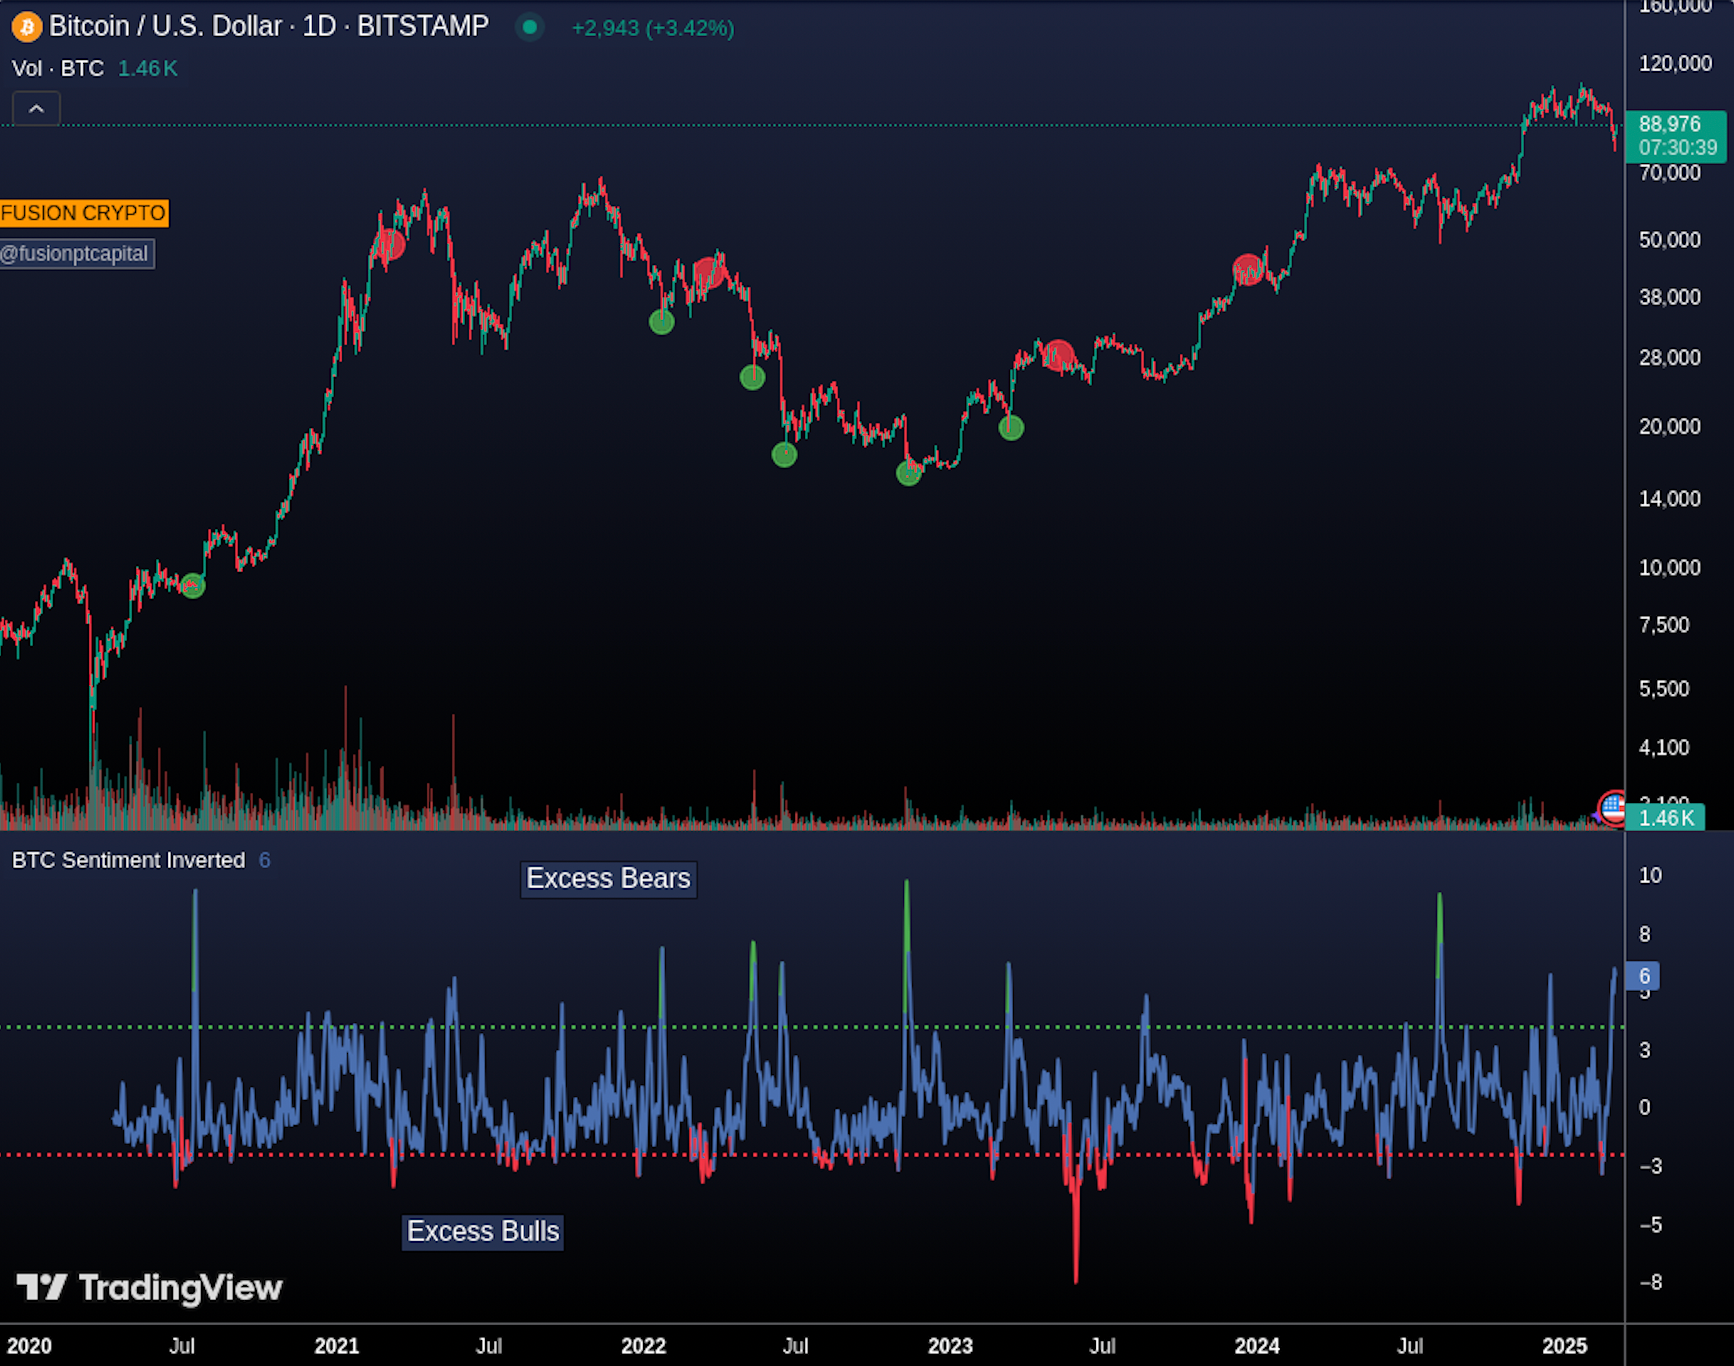Image resolution: width=1734 pixels, height=1366 pixels.
Task: Select the green marker at late-2022 price bottom
Action: 909,473
